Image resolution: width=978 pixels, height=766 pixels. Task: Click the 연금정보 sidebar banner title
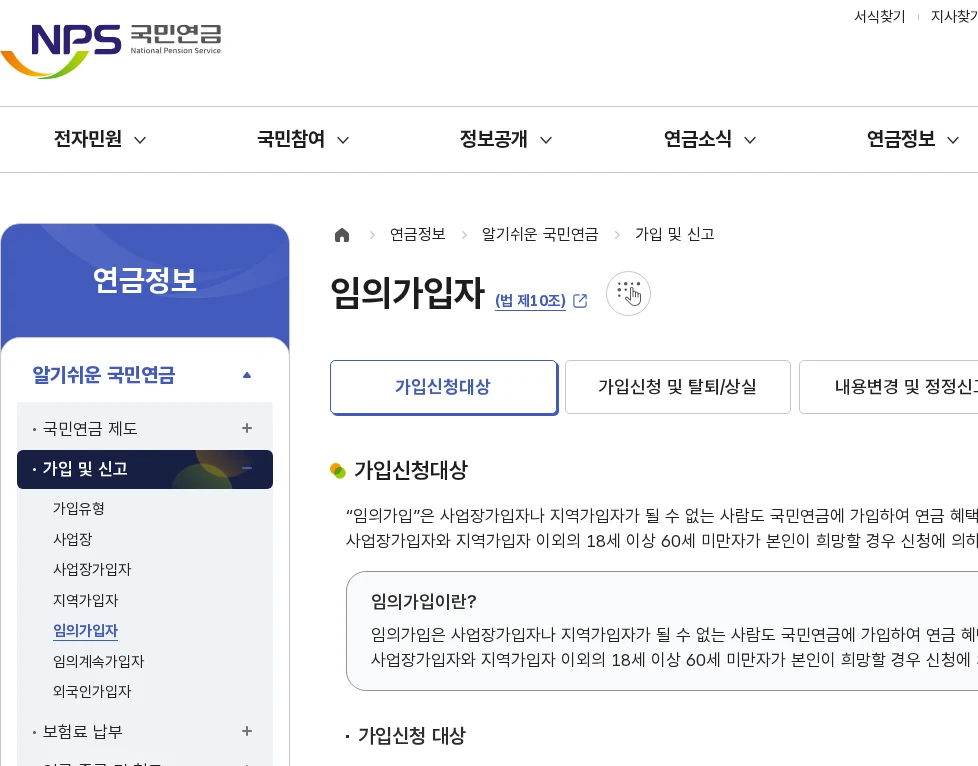(145, 280)
